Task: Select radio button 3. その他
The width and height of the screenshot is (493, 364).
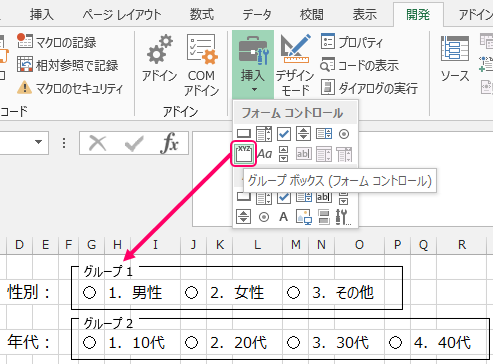Action: click(293, 292)
